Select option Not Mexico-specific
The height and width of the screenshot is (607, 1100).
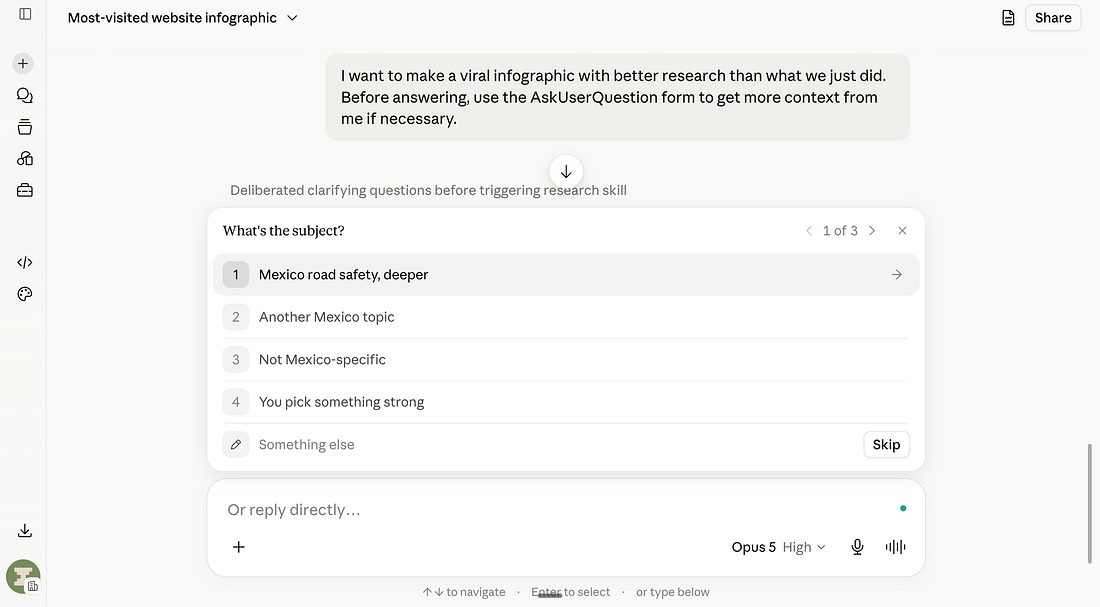566,360
